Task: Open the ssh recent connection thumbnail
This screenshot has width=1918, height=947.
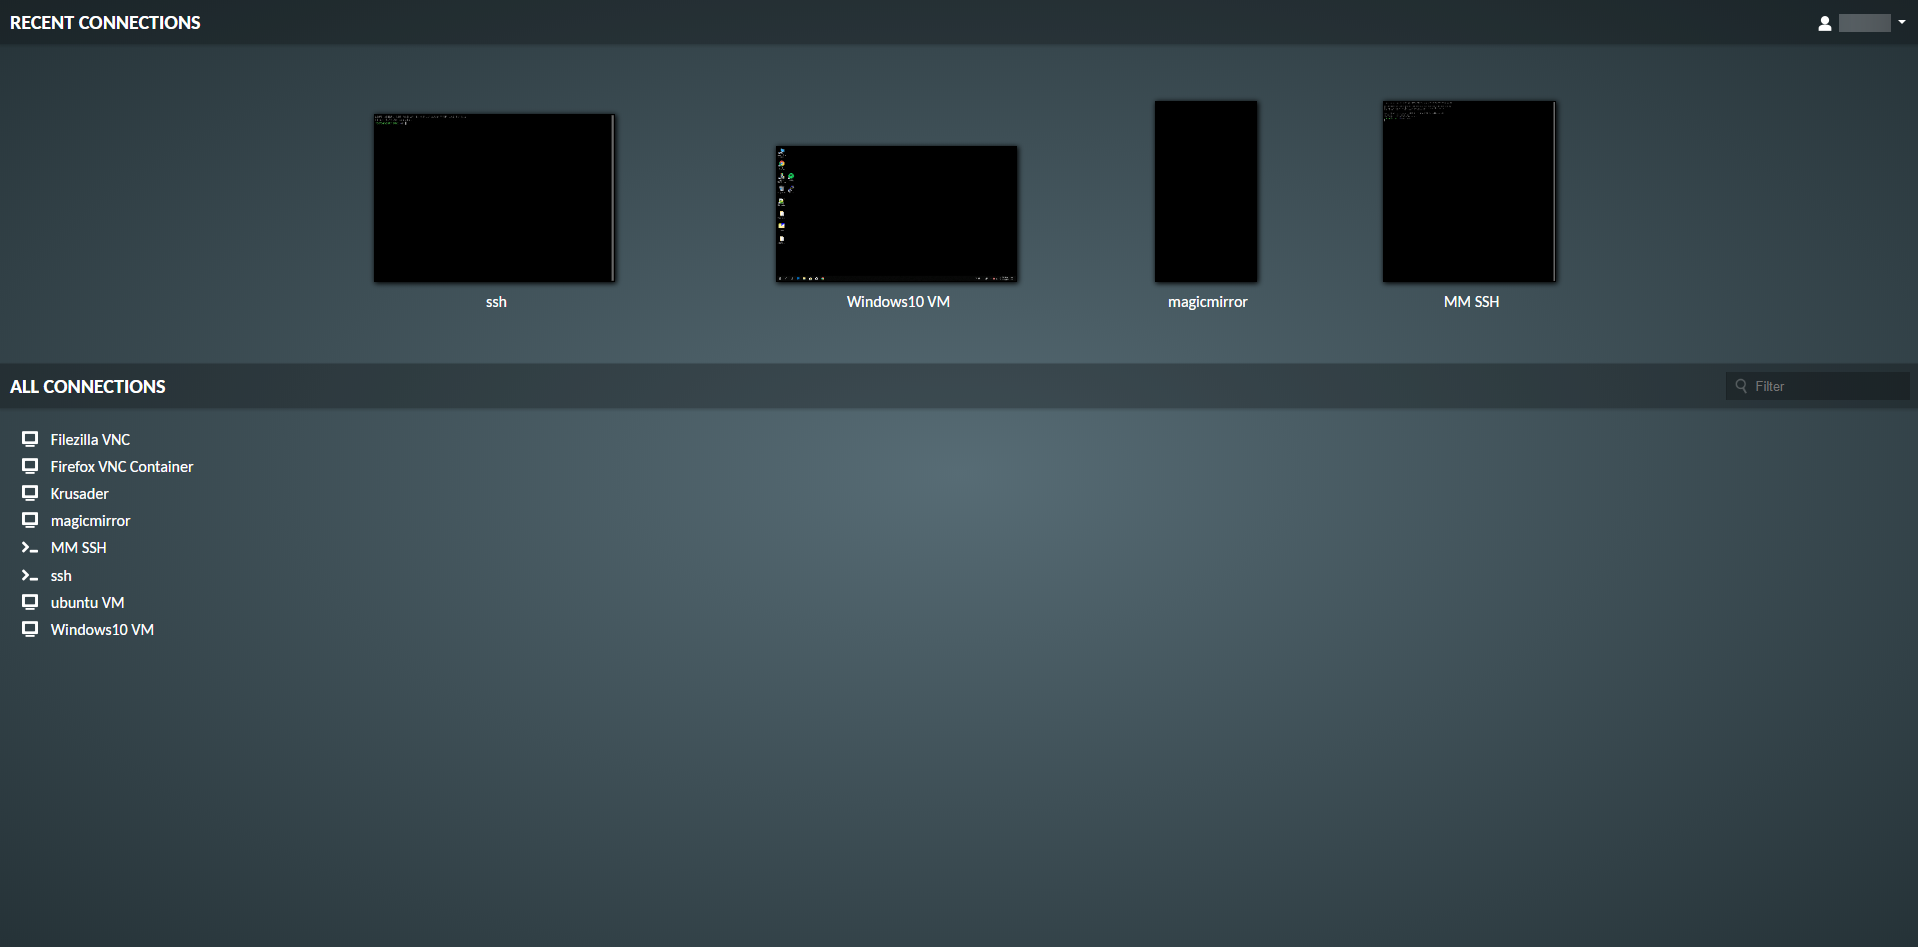Action: pyautogui.click(x=494, y=198)
